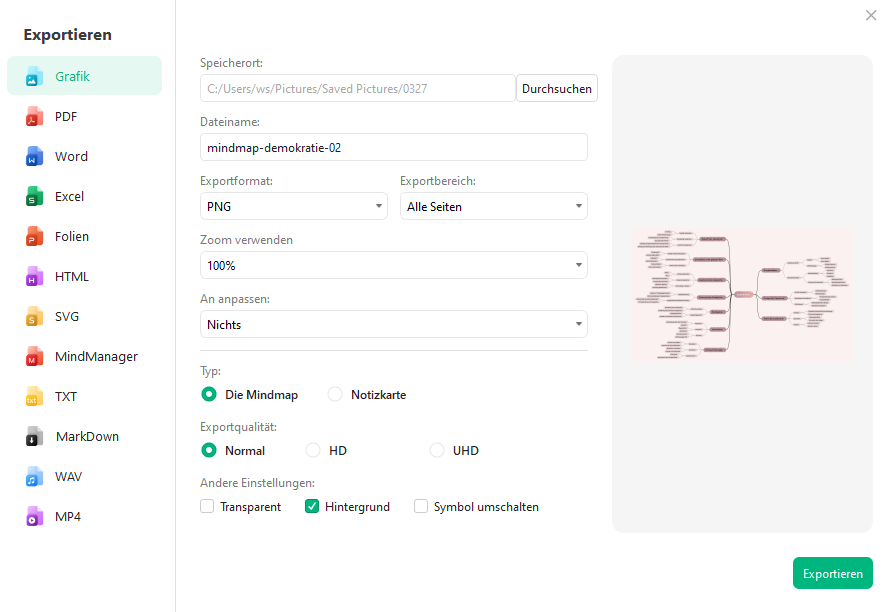Select the Folien presentation icon
890x612 pixels.
coord(35,237)
